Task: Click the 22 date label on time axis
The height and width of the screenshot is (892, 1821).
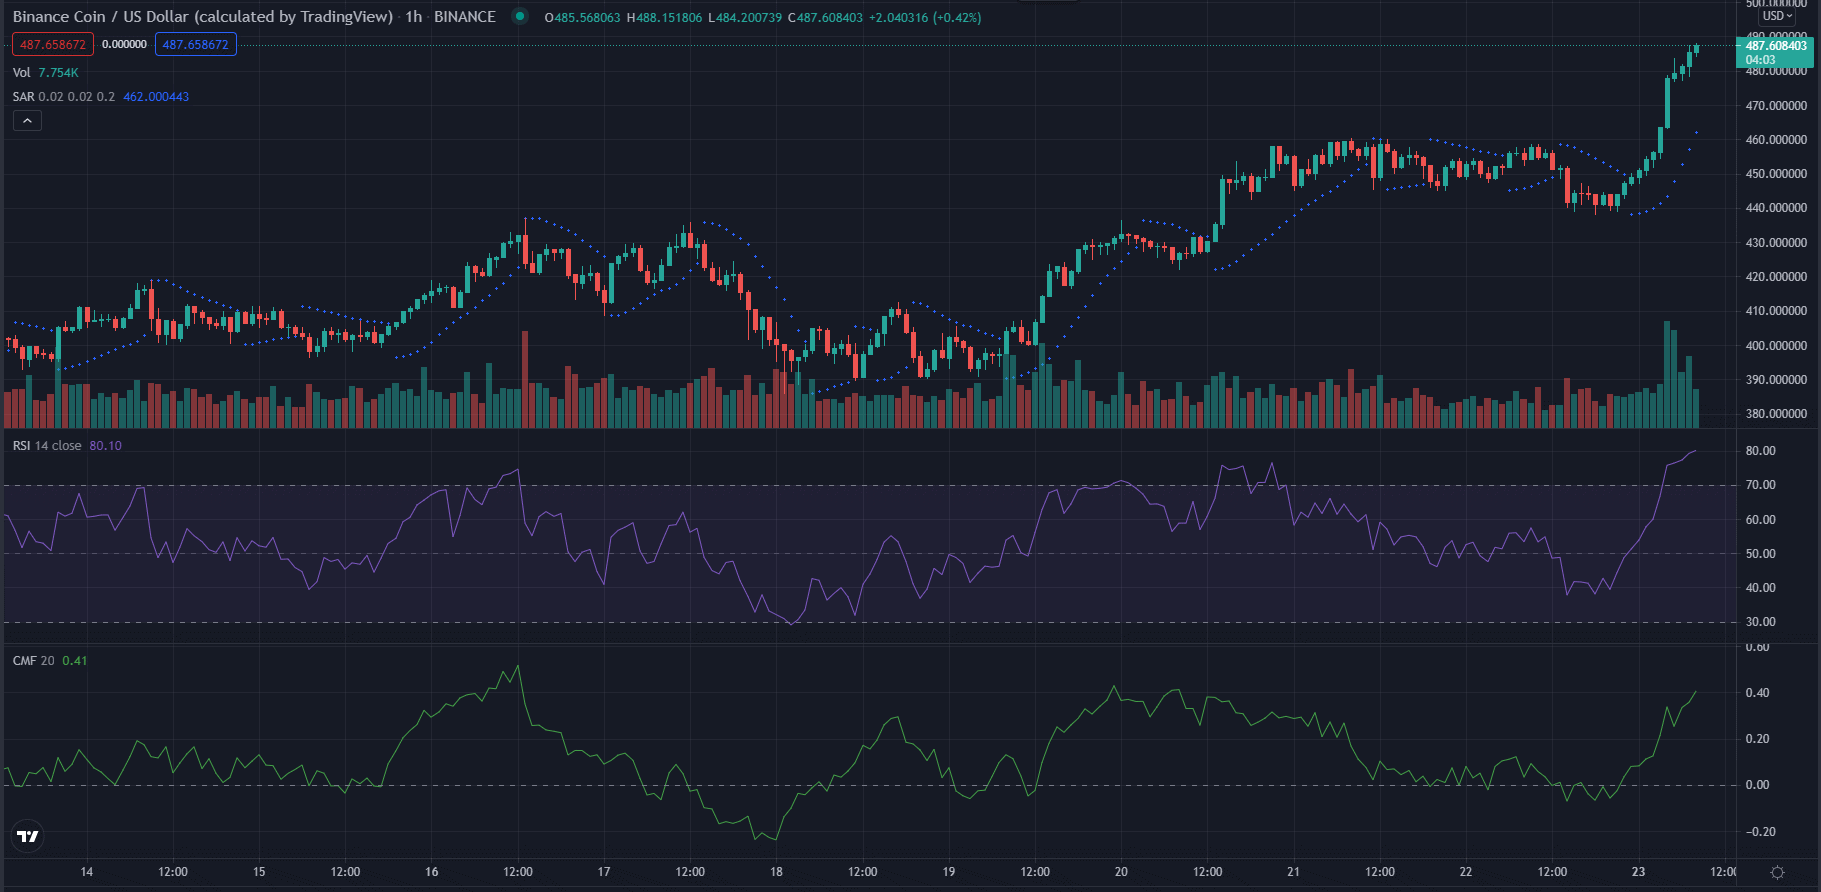Action: click(1466, 872)
